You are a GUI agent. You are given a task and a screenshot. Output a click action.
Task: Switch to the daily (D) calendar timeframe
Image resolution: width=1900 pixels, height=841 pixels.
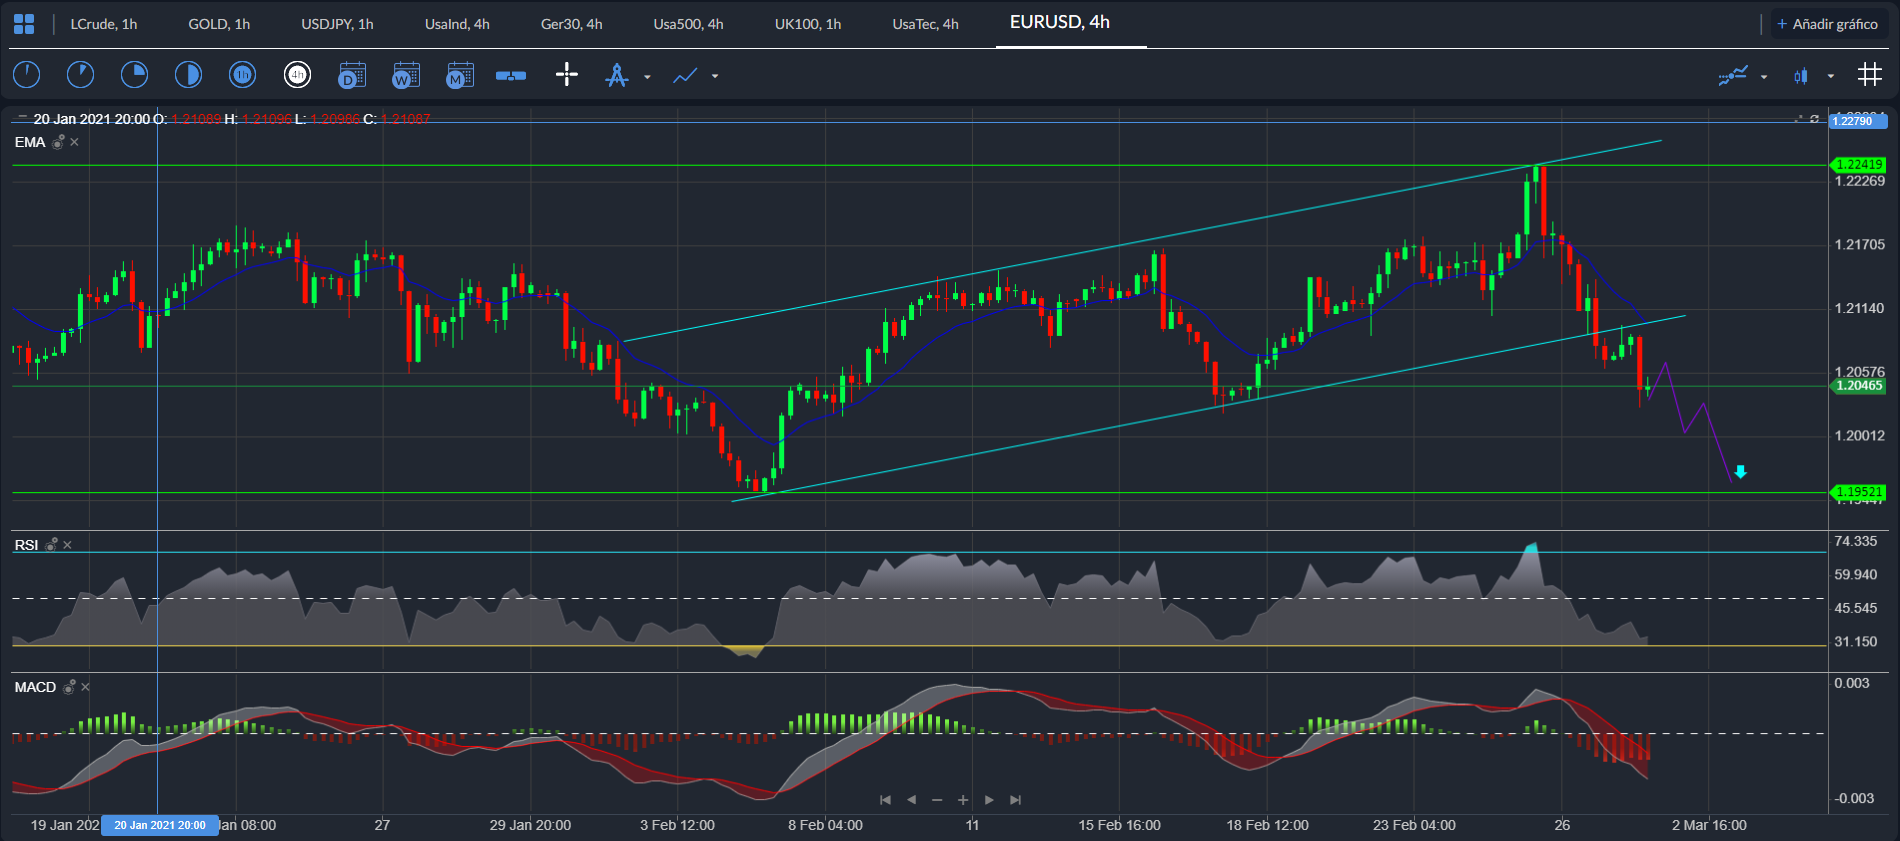click(352, 75)
